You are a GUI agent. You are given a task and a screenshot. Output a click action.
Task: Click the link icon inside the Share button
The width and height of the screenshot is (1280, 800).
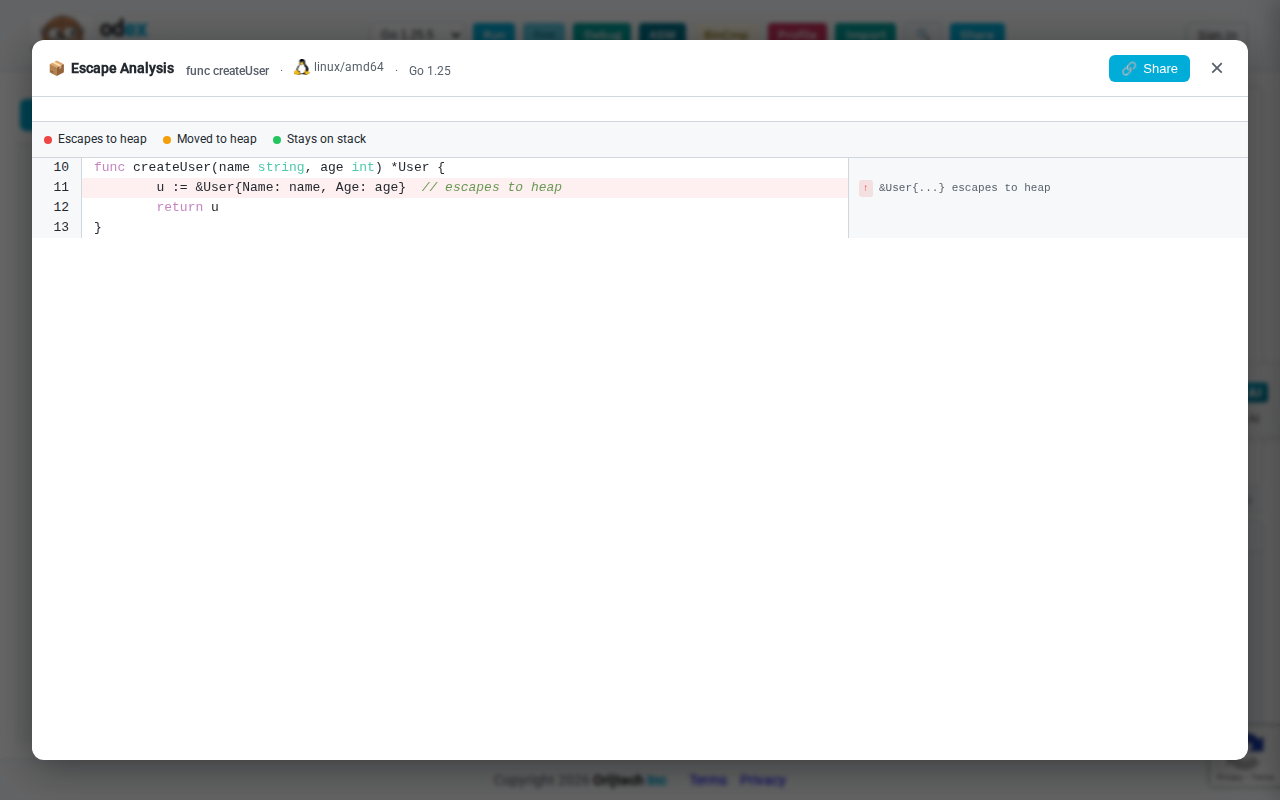click(x=1129, y=68)
